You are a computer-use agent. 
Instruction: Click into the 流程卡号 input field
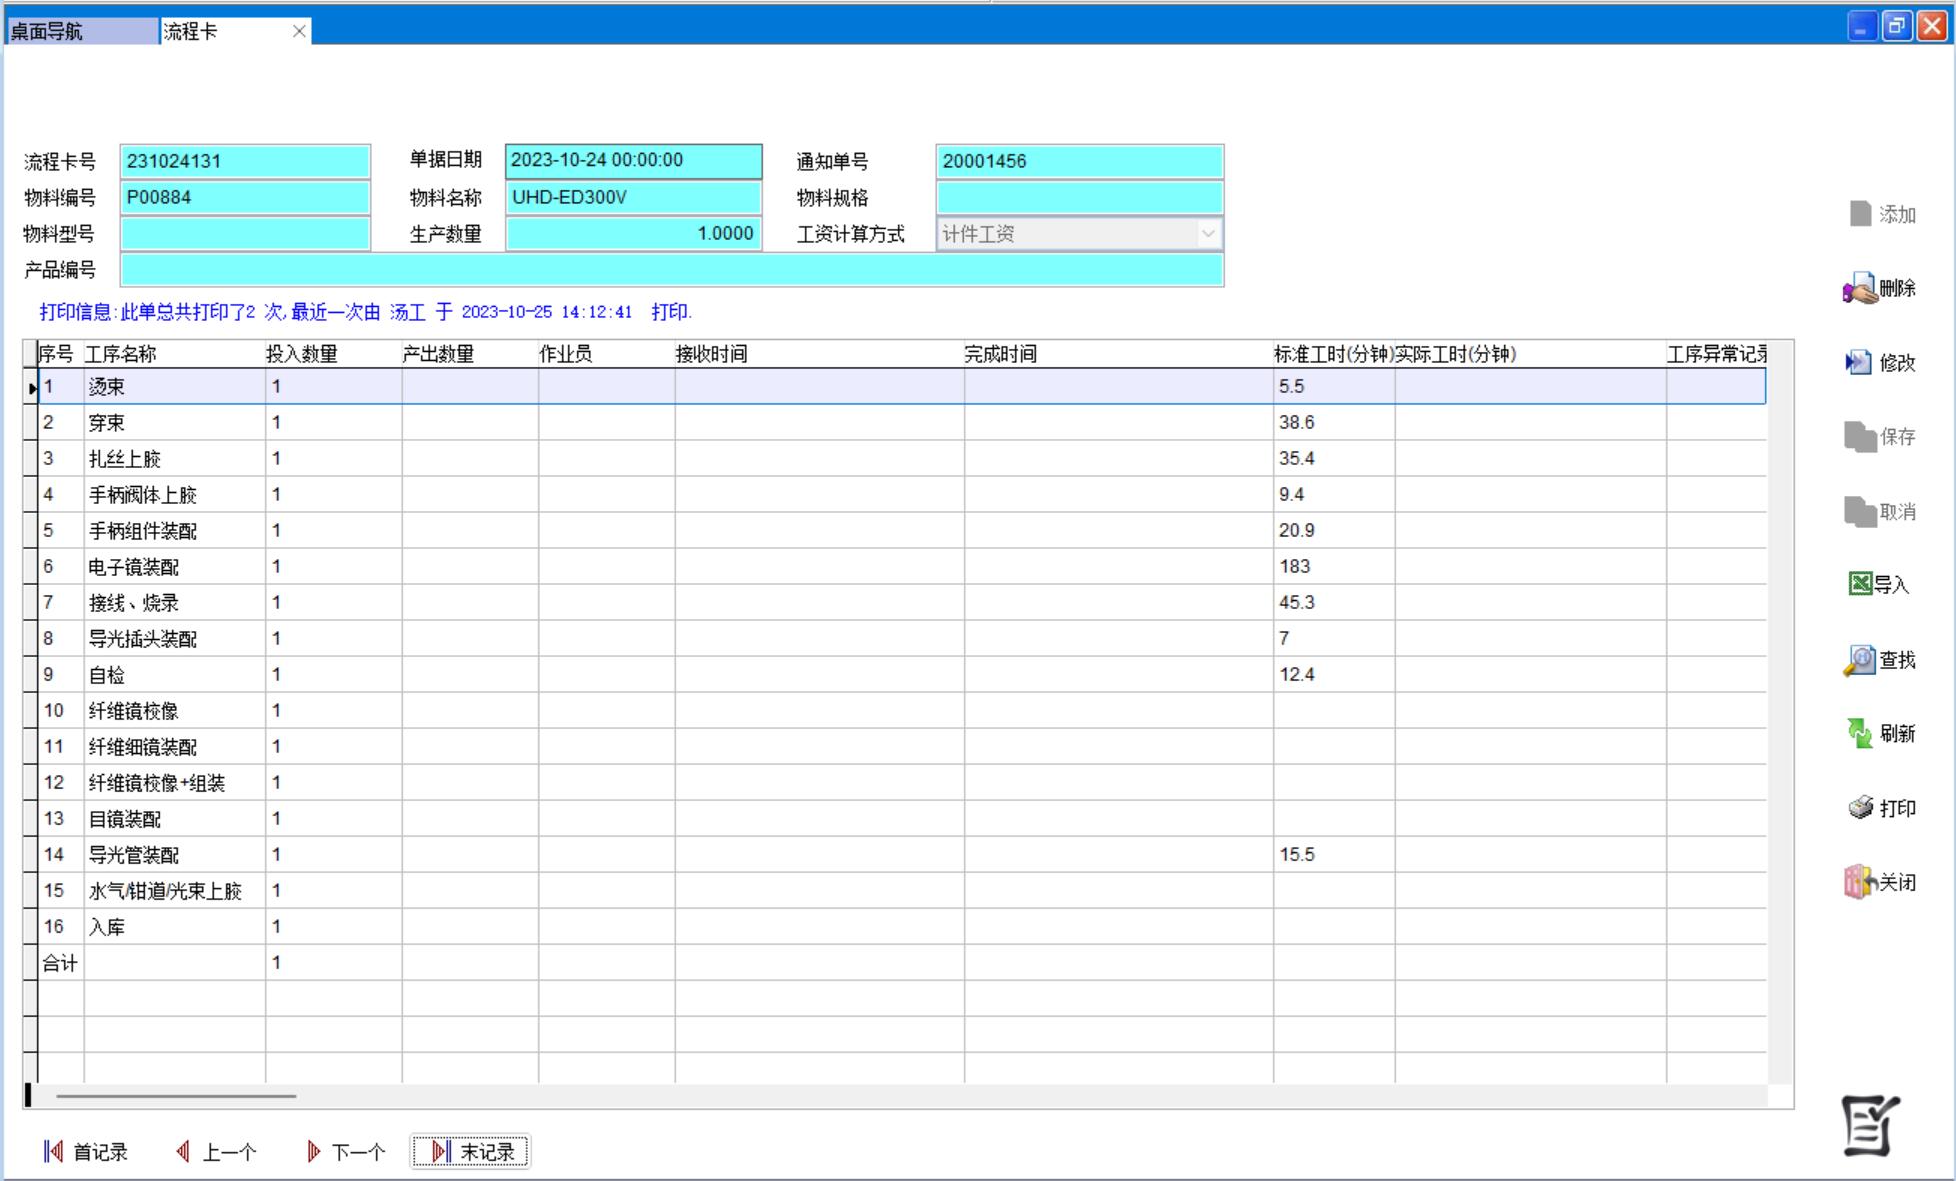point(245,161)
